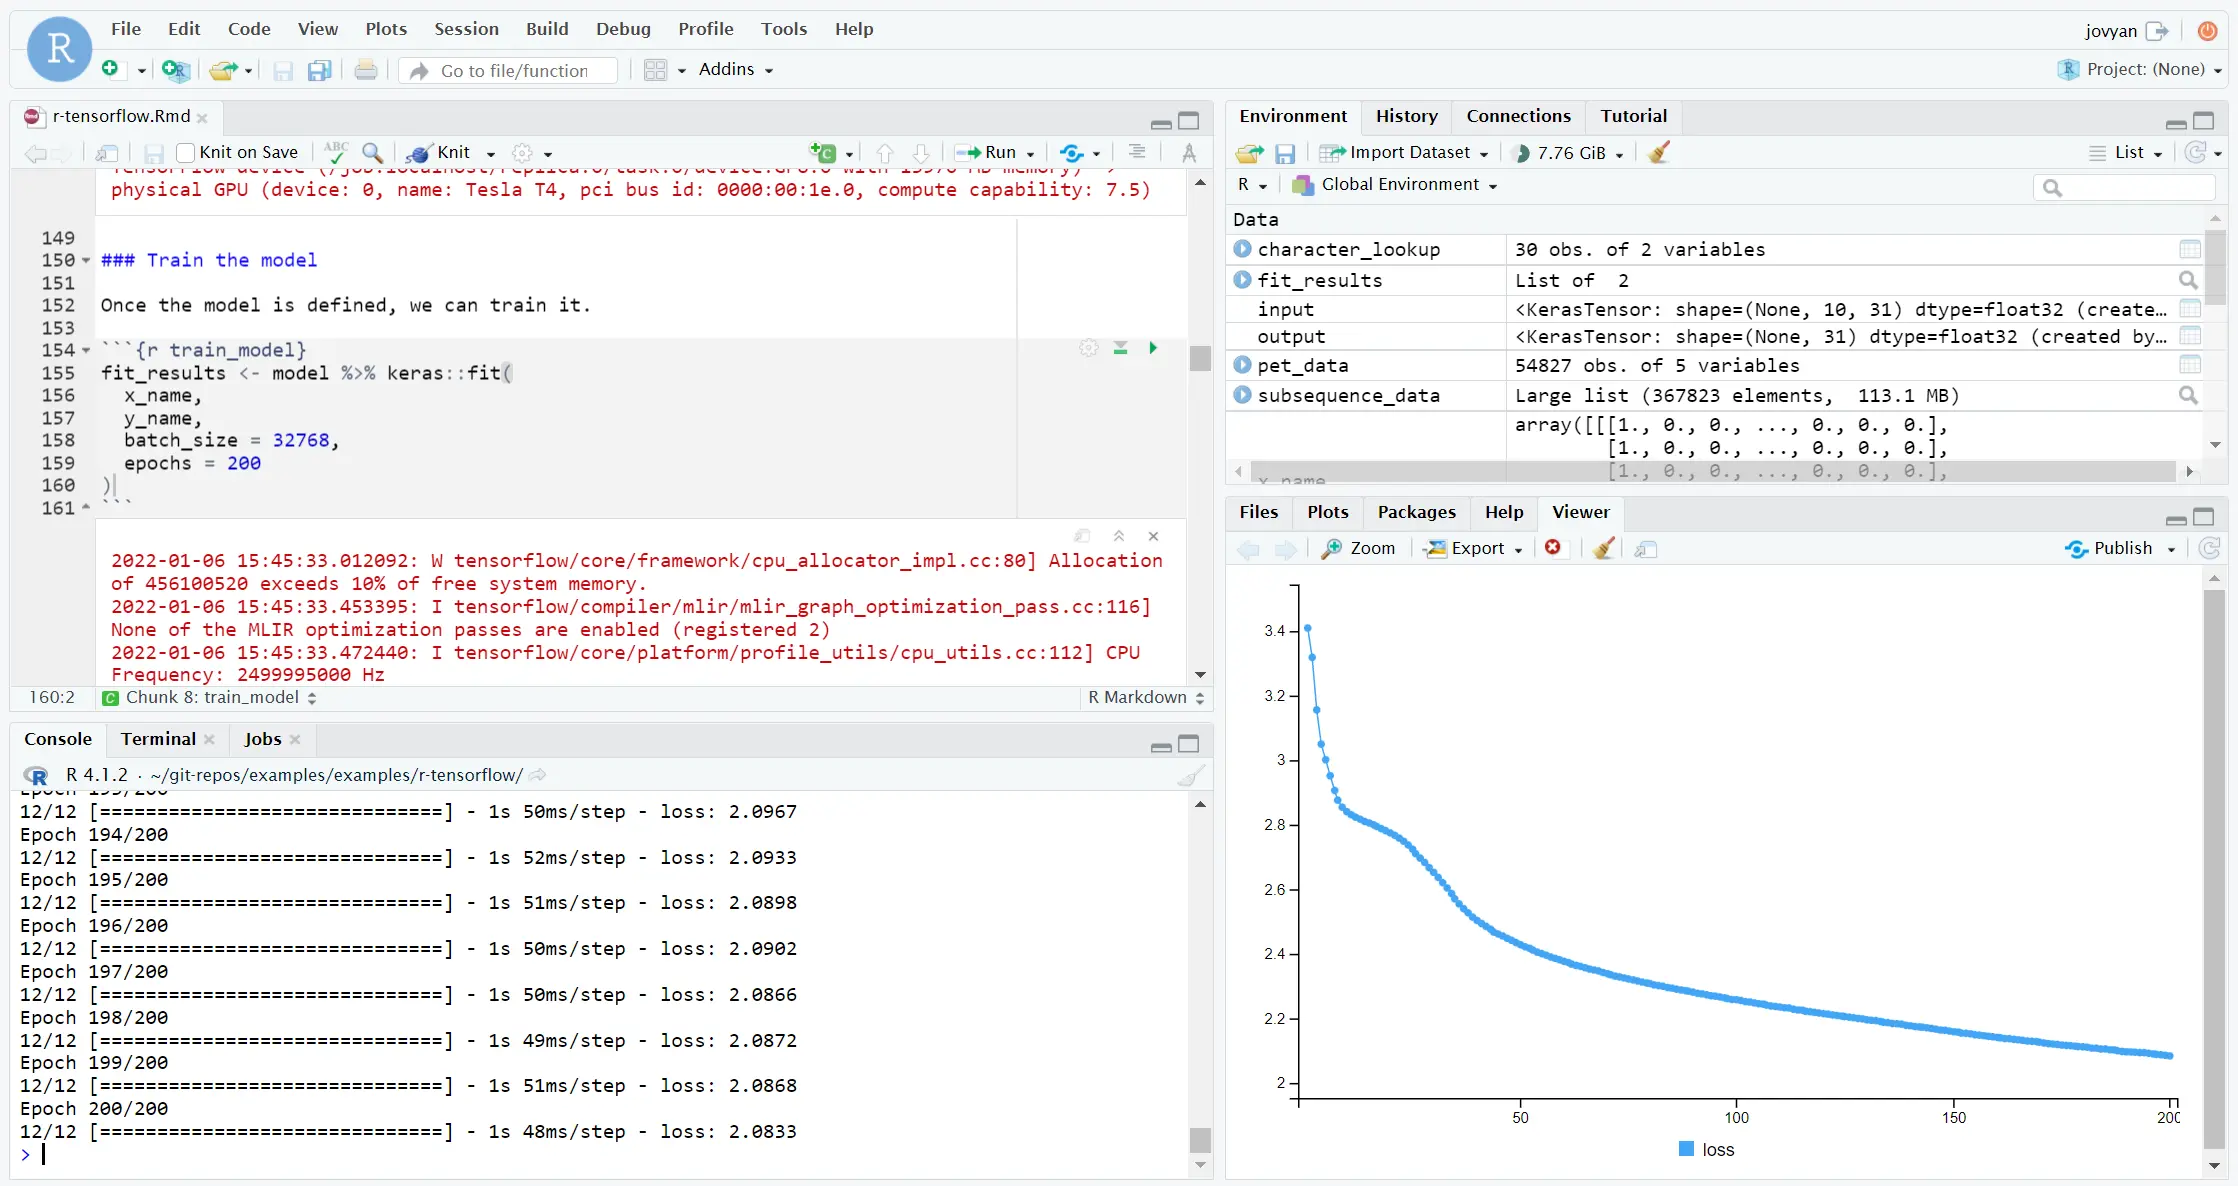Image resolution: width=2238 pixels, height=1186 pixels.
Task: Expand the fit_results list object
Action: click(x=1242, y=280)
